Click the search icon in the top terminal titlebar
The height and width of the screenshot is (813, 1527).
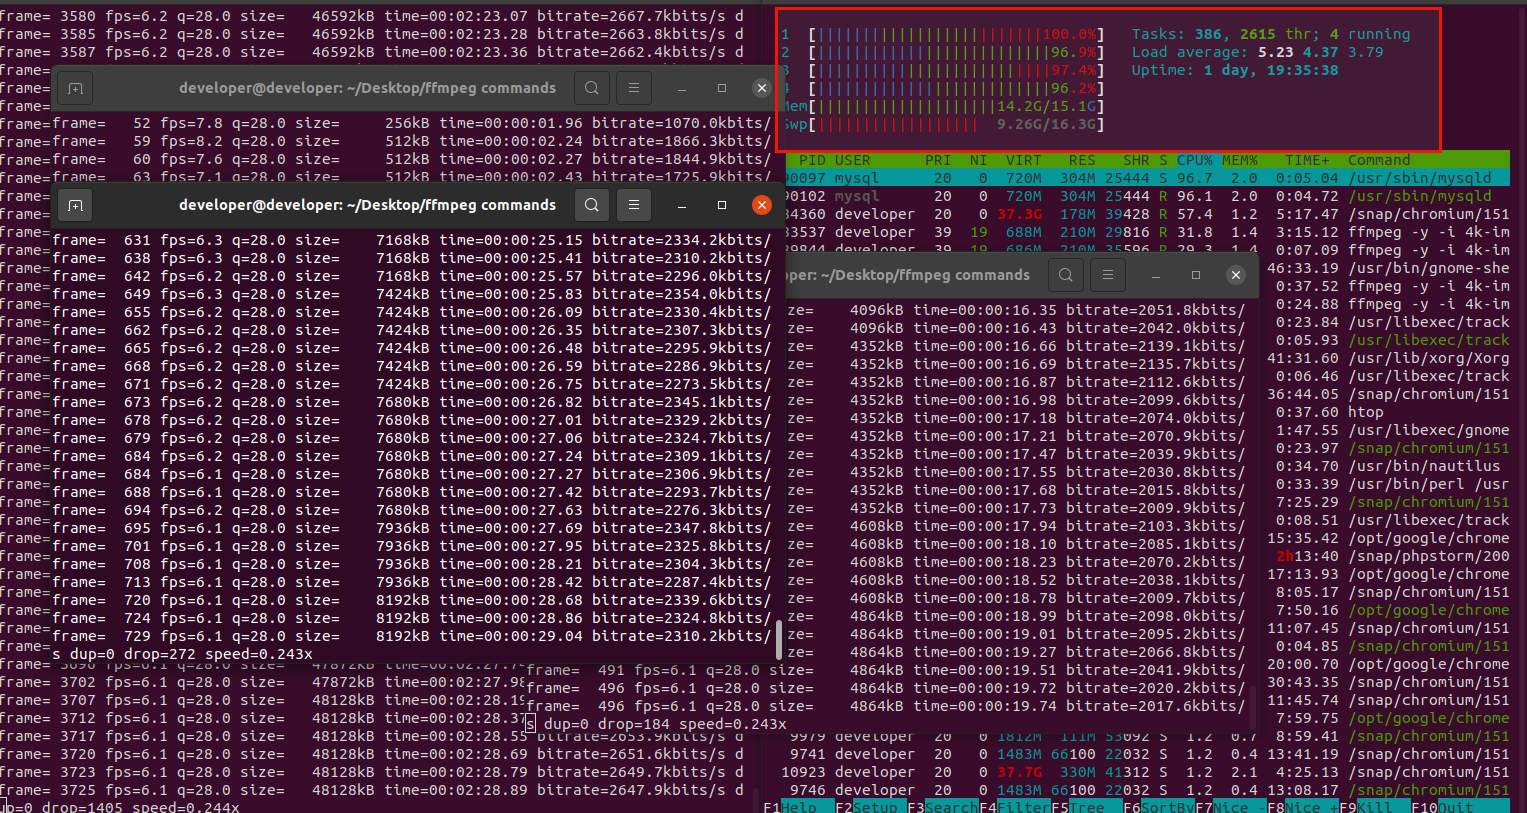[x=591, y=87]
